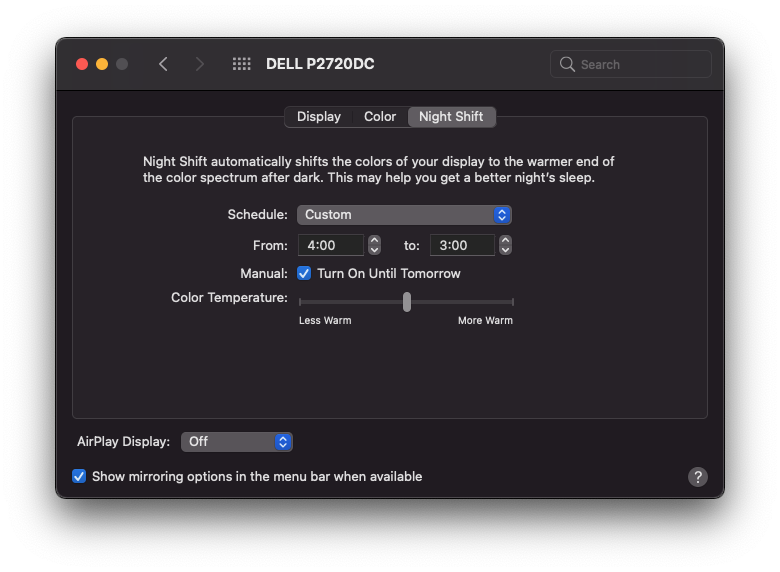Viewport: 780px width, 572px height.
Task: Click the Search text field
Action: [640, 64]
